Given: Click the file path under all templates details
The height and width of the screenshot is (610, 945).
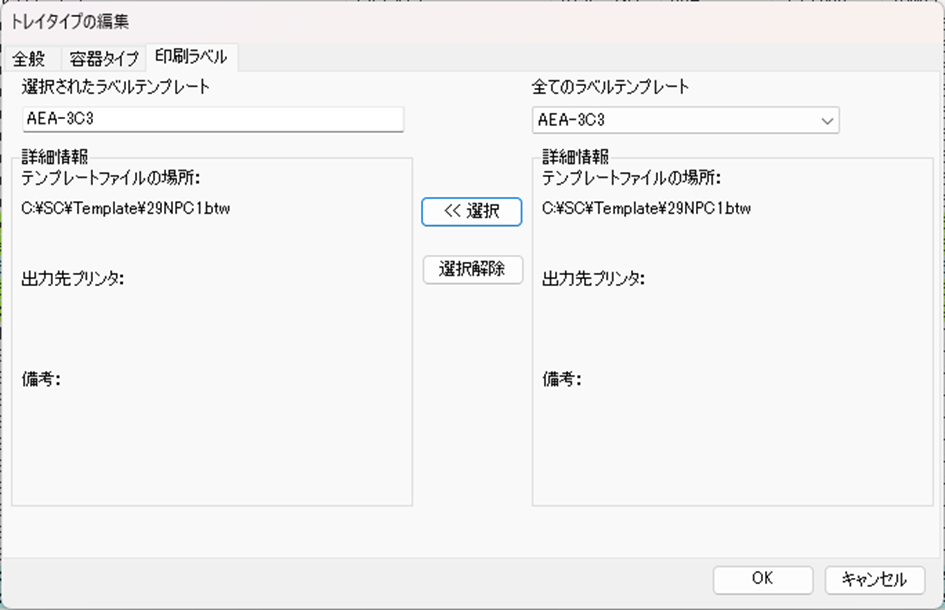Looking at the screenshot, I should coord(647,209).
